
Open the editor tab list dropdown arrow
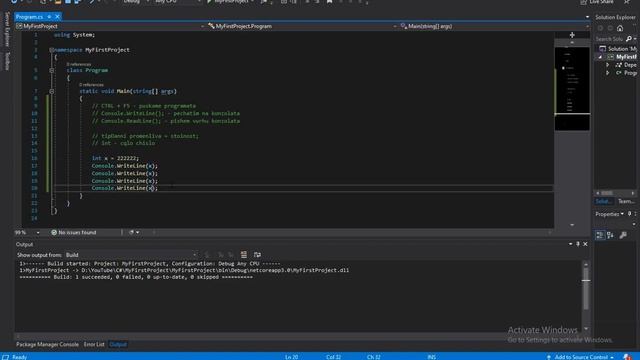[x=587, y=17]
